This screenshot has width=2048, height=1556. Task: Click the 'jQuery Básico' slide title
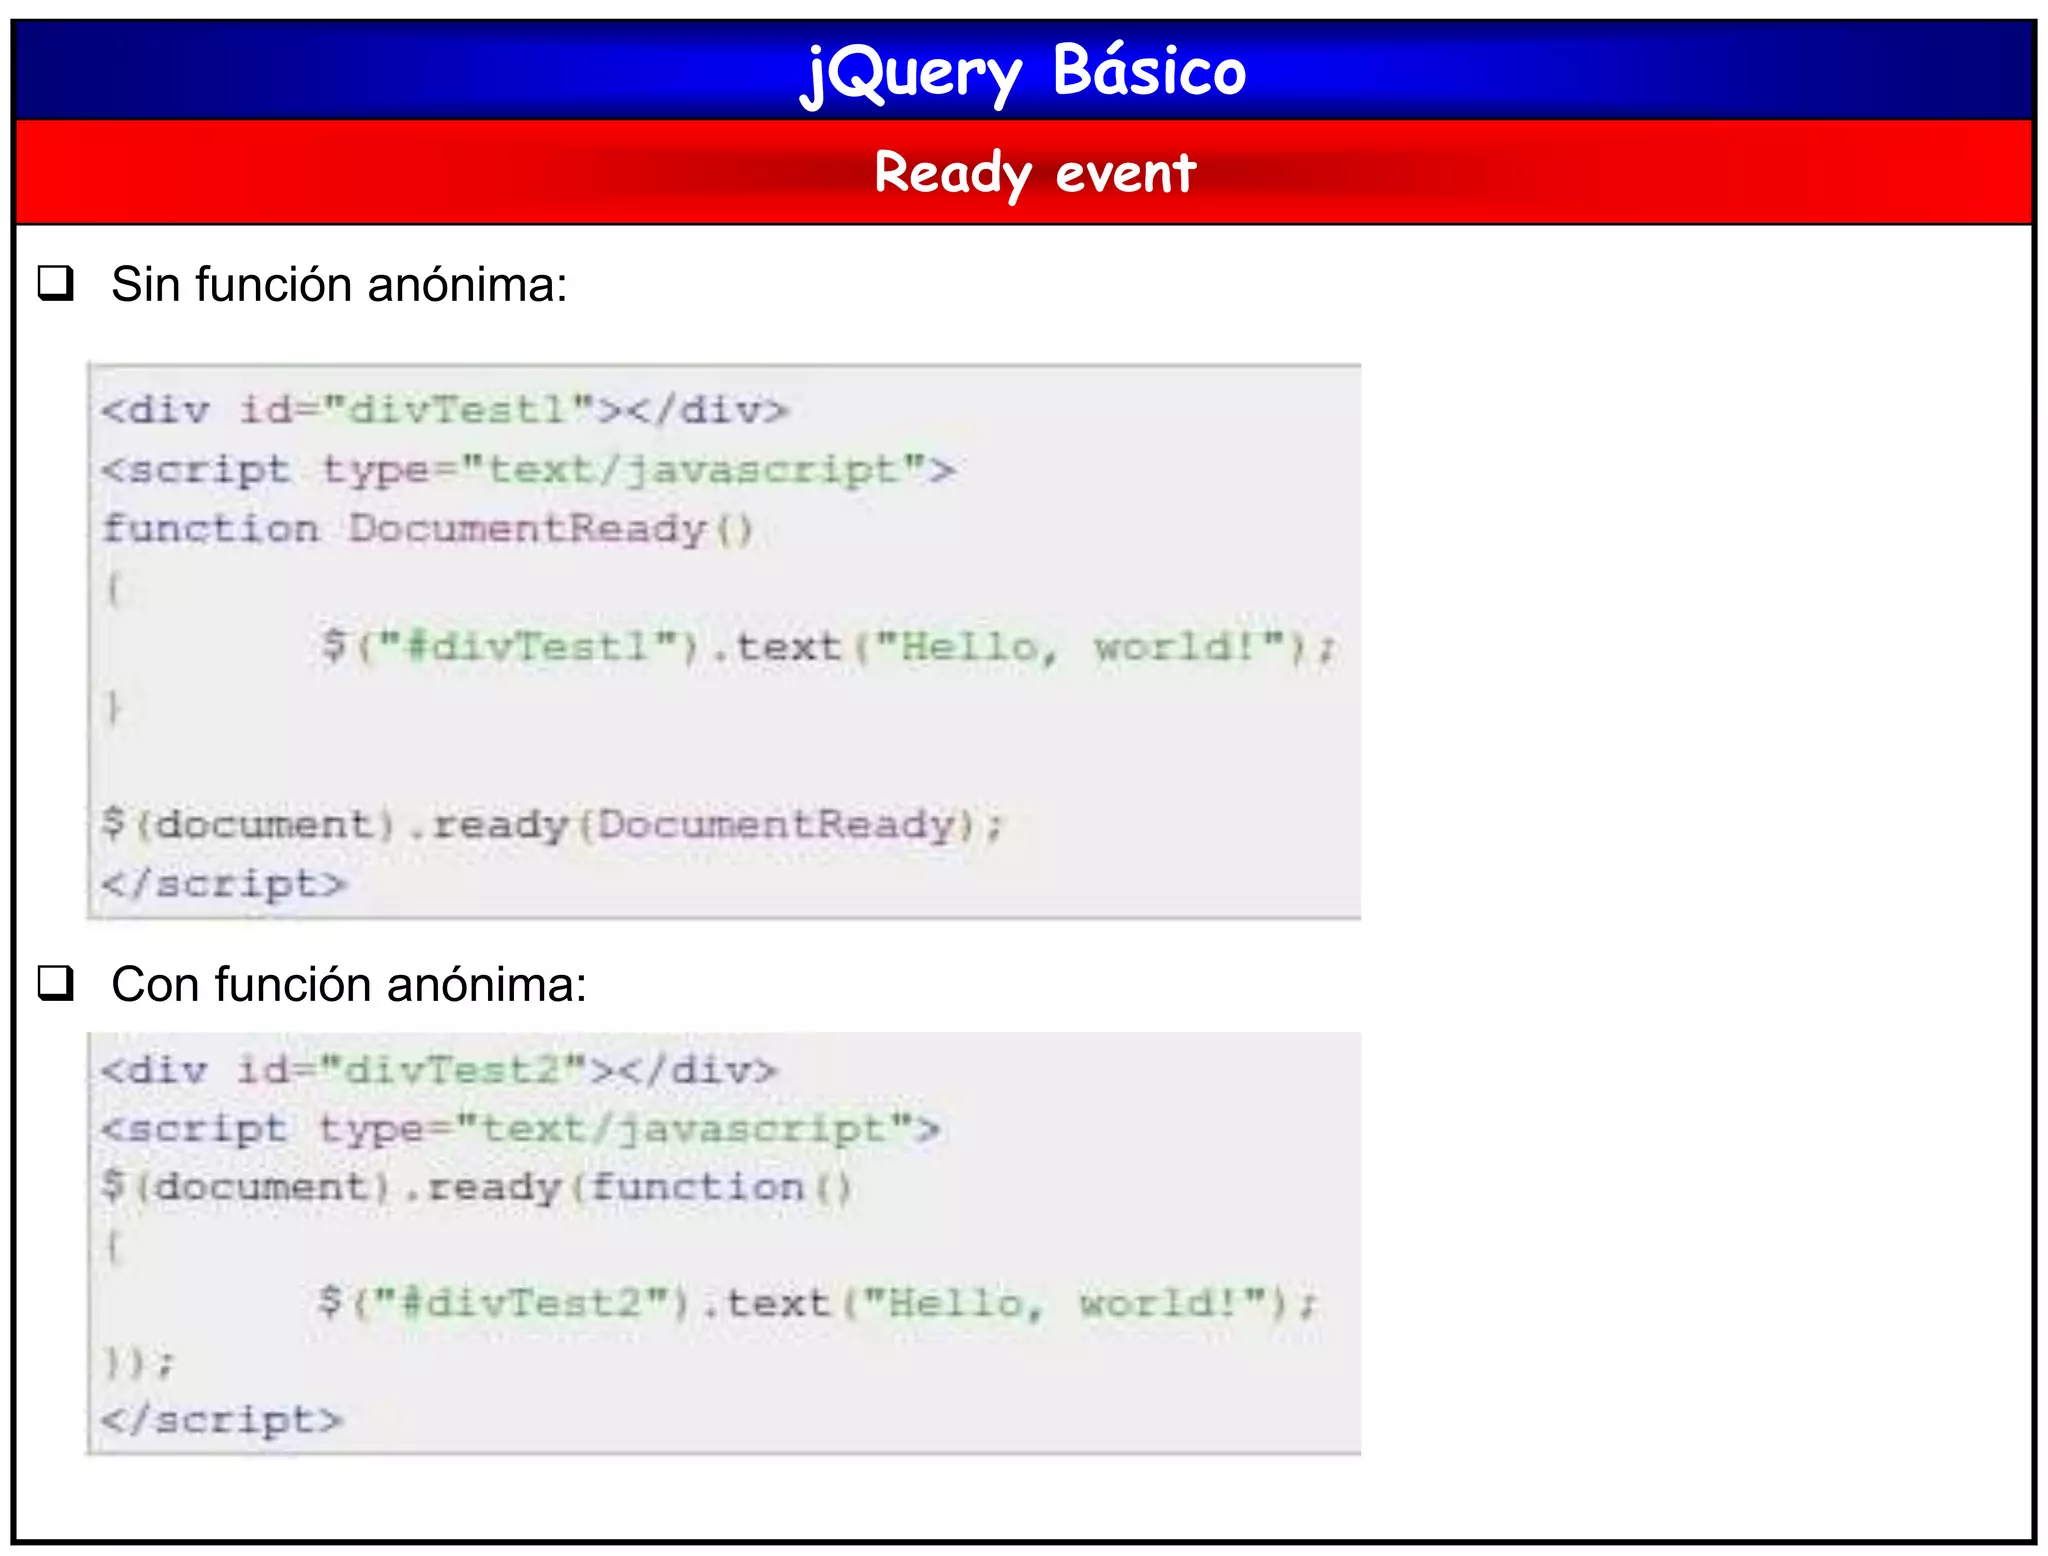[1024, 74]
